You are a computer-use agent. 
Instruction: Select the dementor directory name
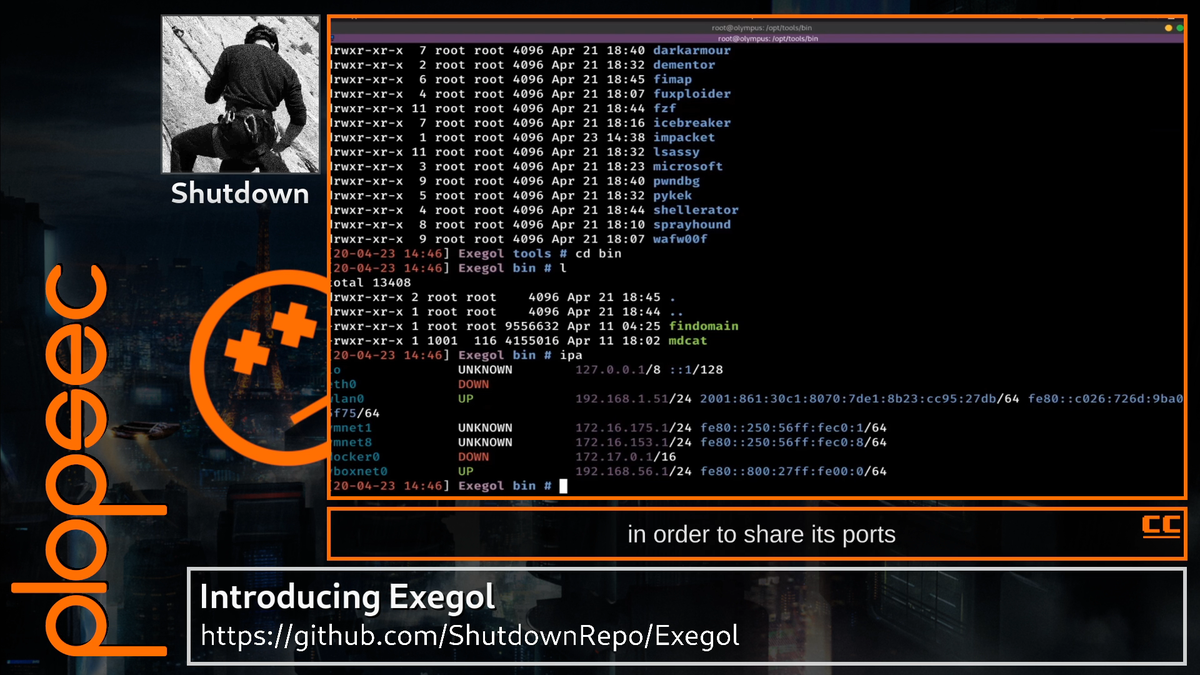[x=684, y=65]
